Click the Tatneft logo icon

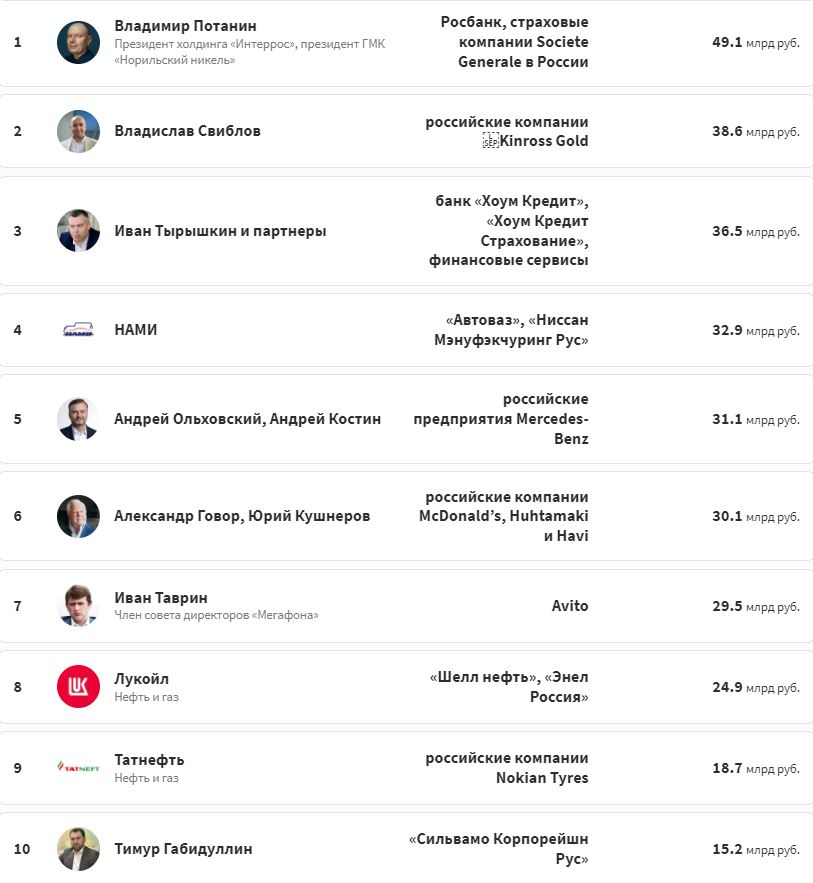[x=78, y=768]
